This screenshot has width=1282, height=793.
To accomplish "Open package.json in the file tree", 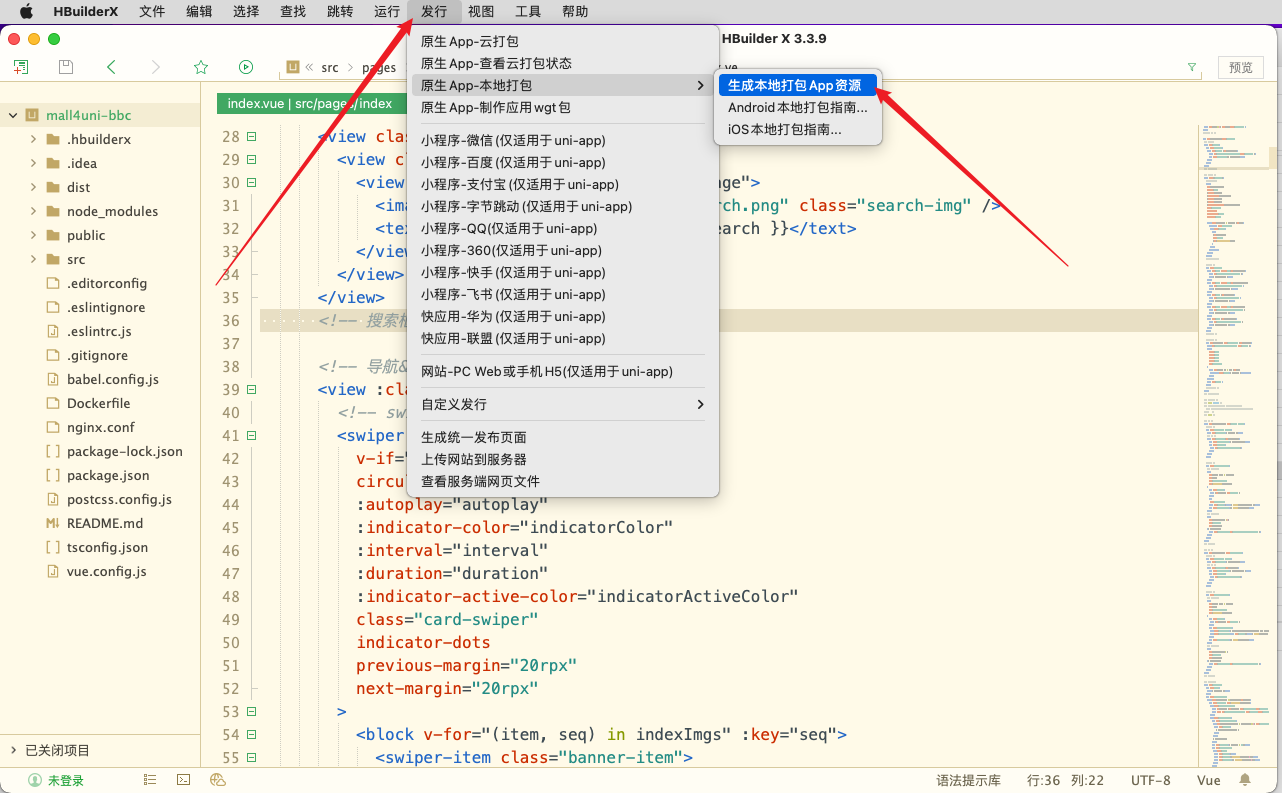I will 108,475.
